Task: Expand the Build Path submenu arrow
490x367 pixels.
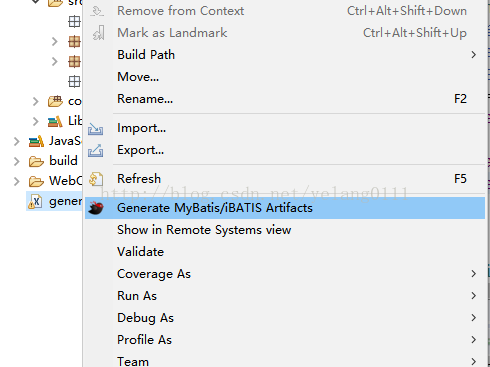Action: (474, 55)
